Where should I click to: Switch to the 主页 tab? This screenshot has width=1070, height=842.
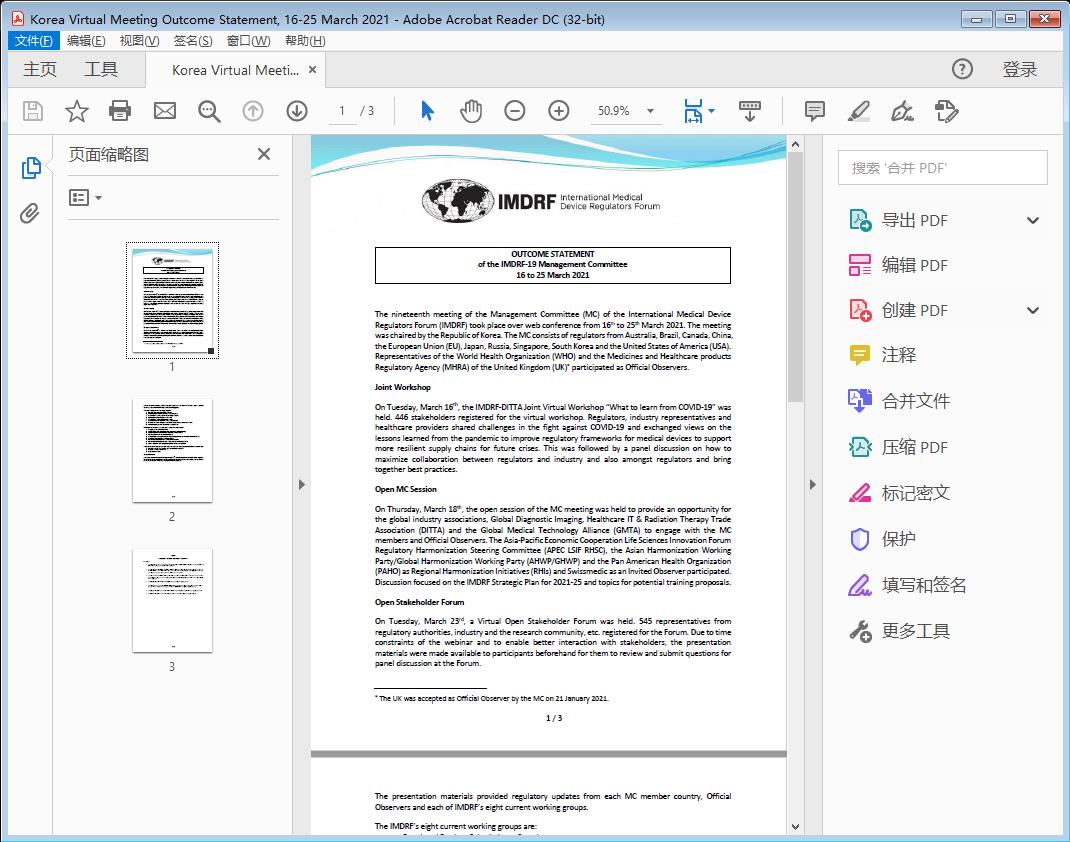coord(40,69)
